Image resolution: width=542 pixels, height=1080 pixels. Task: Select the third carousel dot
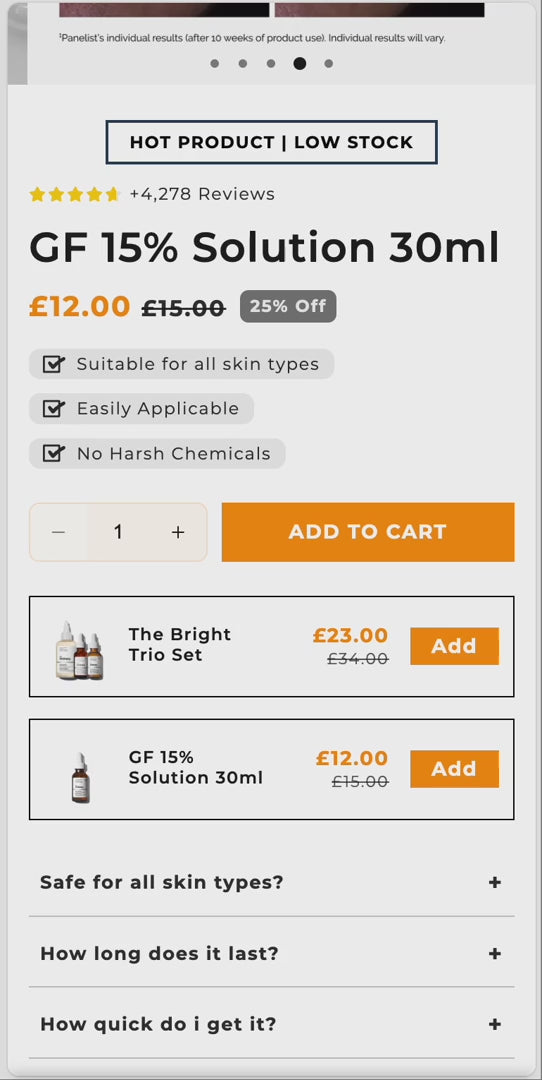271,63
